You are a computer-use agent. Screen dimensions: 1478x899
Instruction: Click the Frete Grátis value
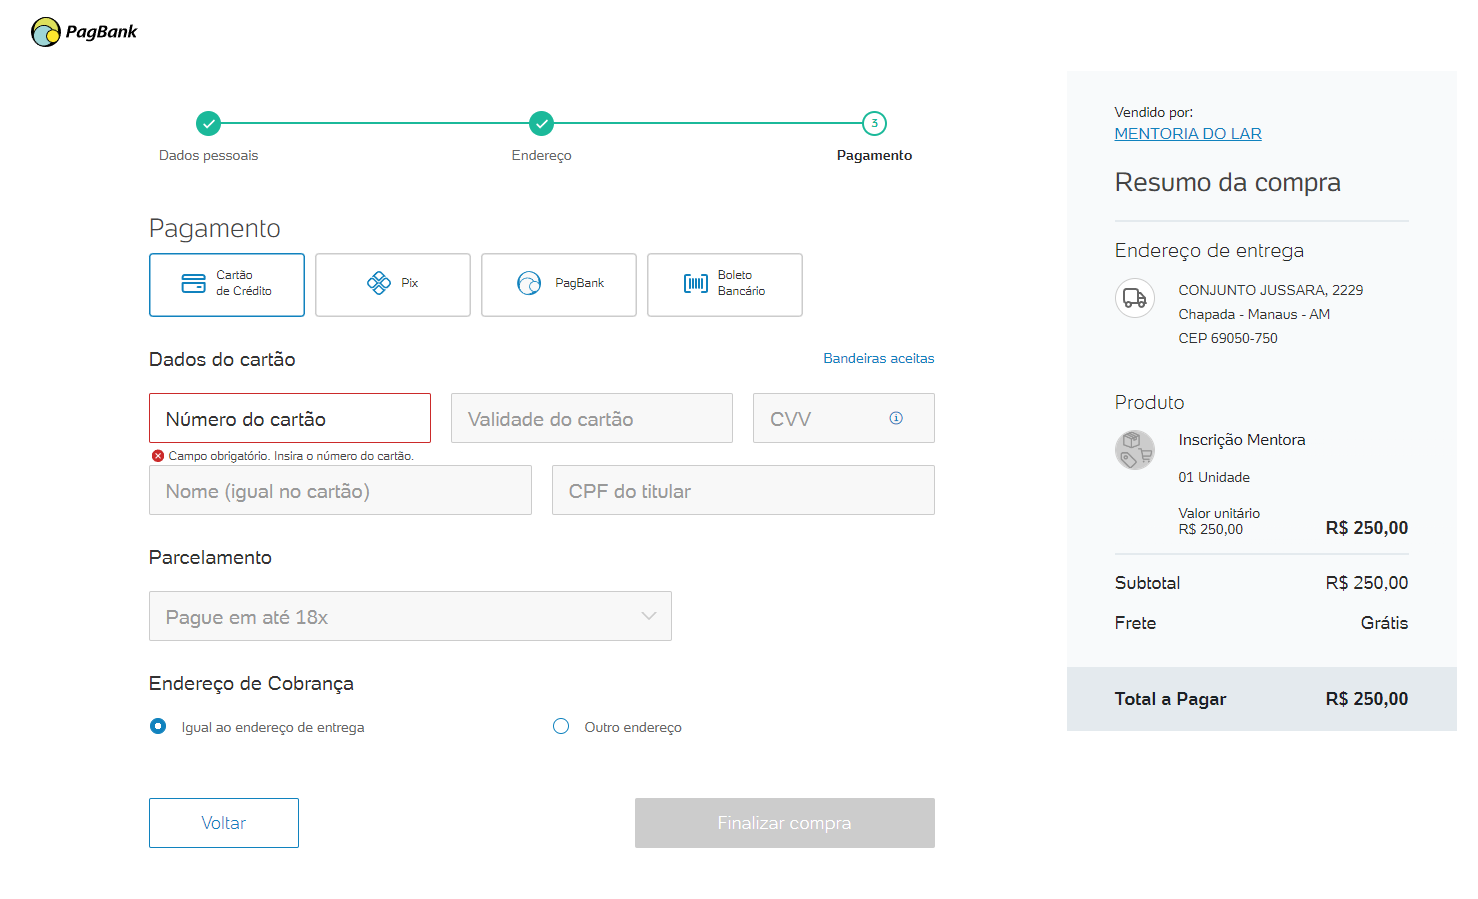[x=1384, y=623]
